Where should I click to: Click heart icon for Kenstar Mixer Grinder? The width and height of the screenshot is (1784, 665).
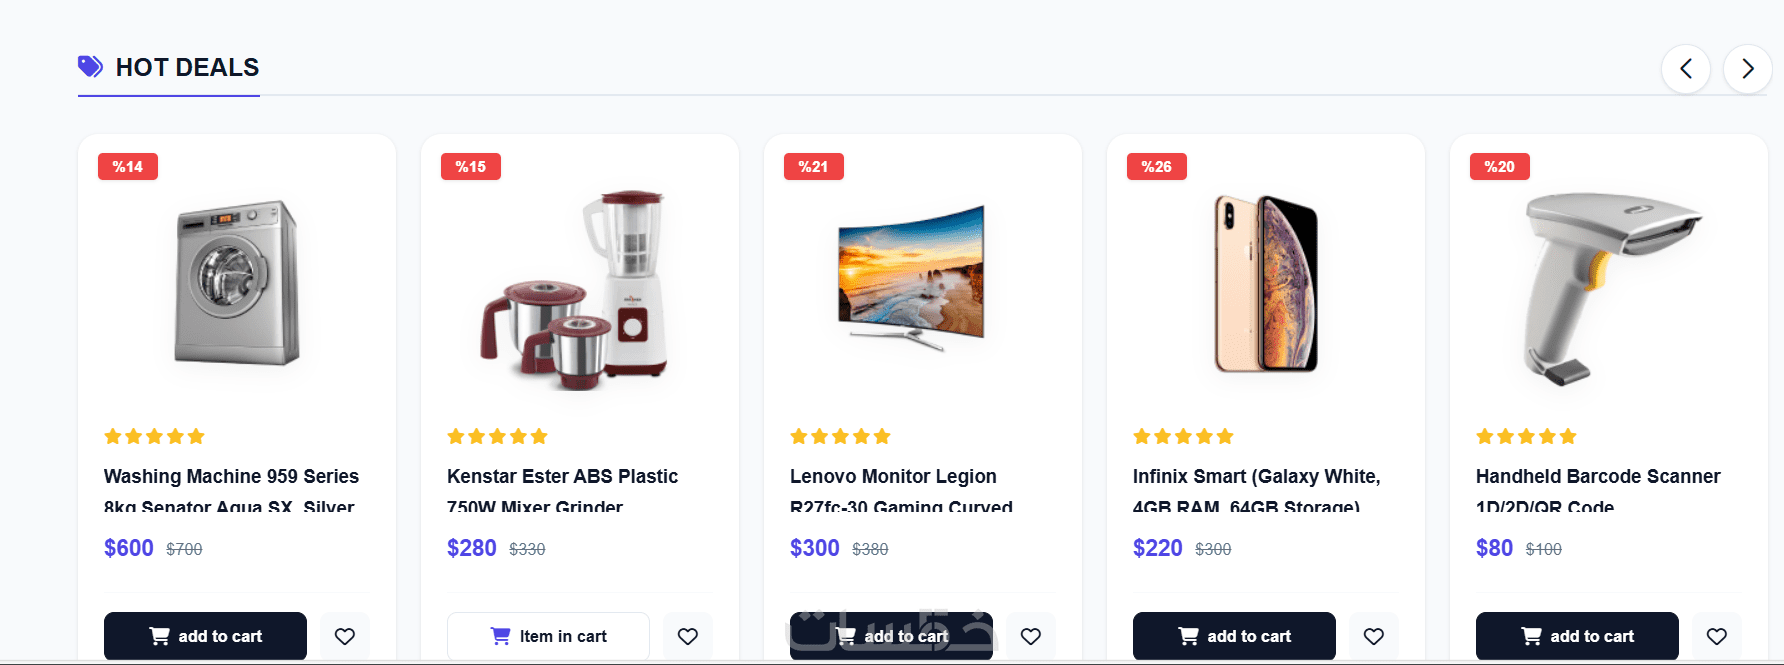[688, 636]
